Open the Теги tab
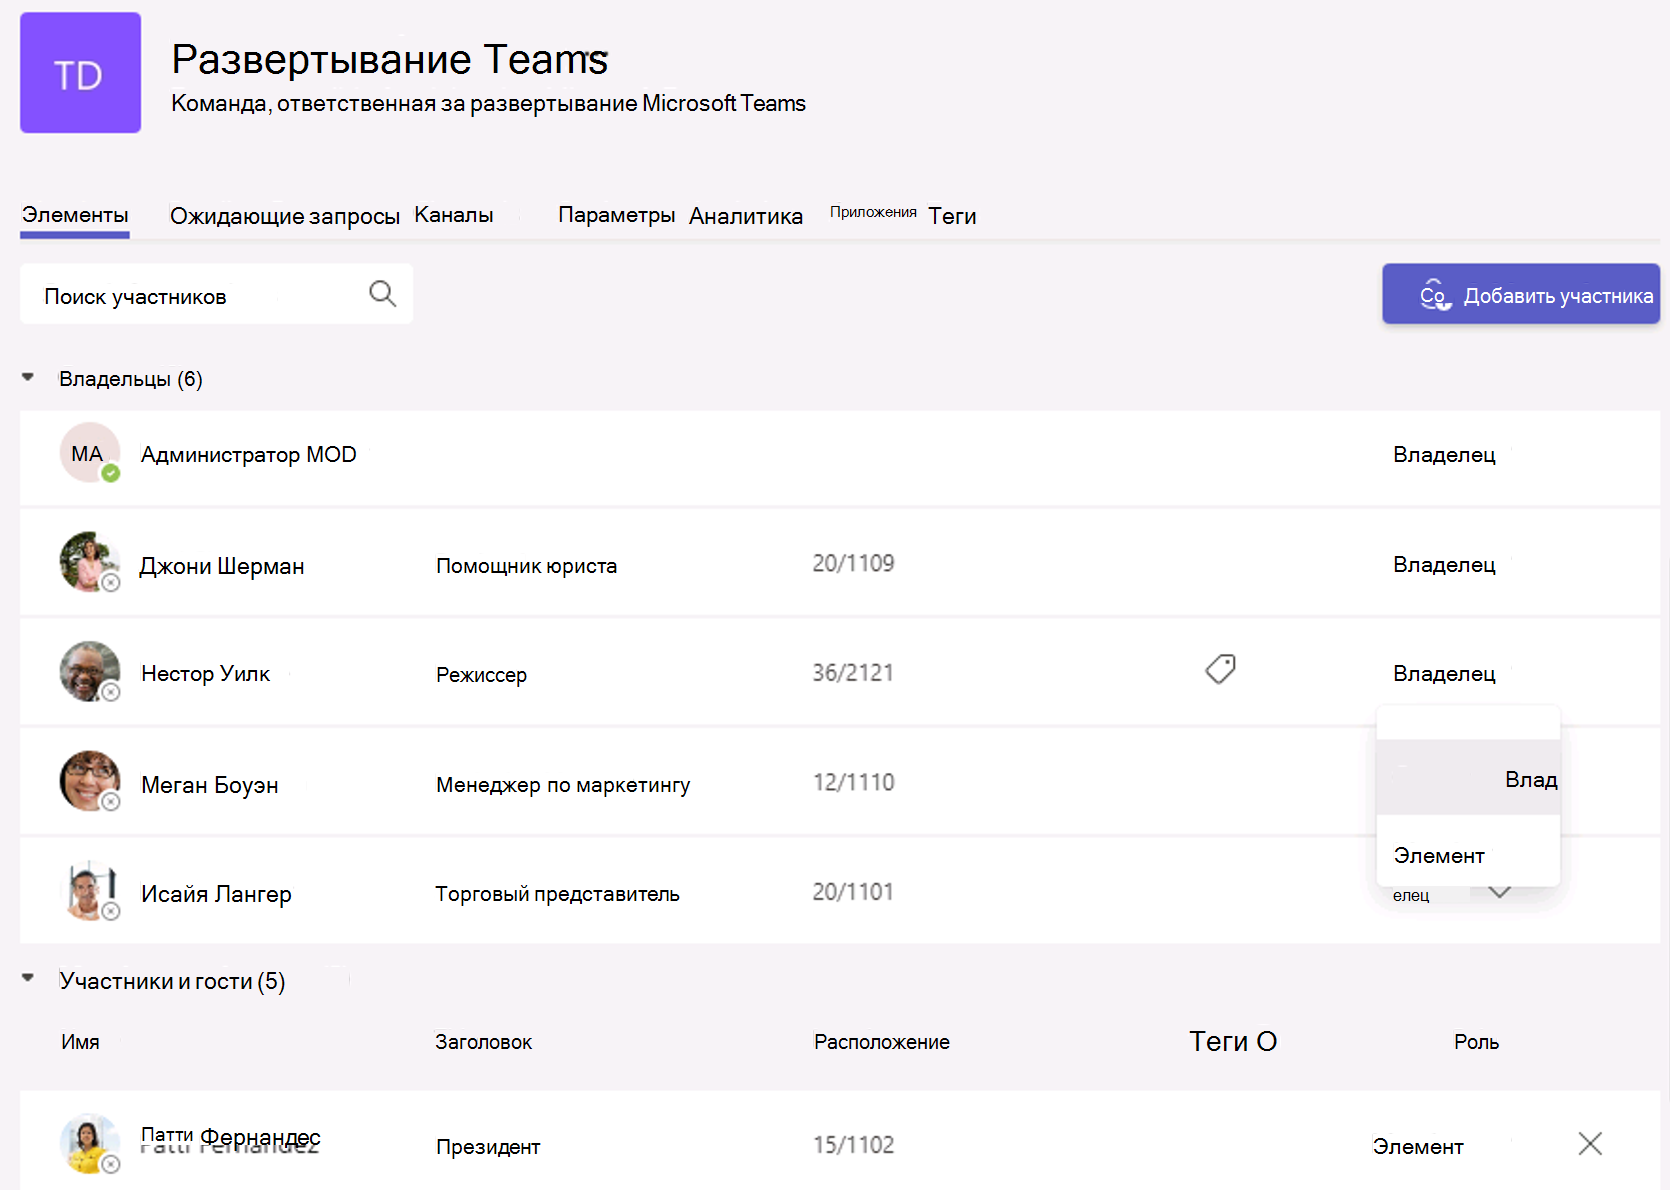 click(x=952, y=216)
